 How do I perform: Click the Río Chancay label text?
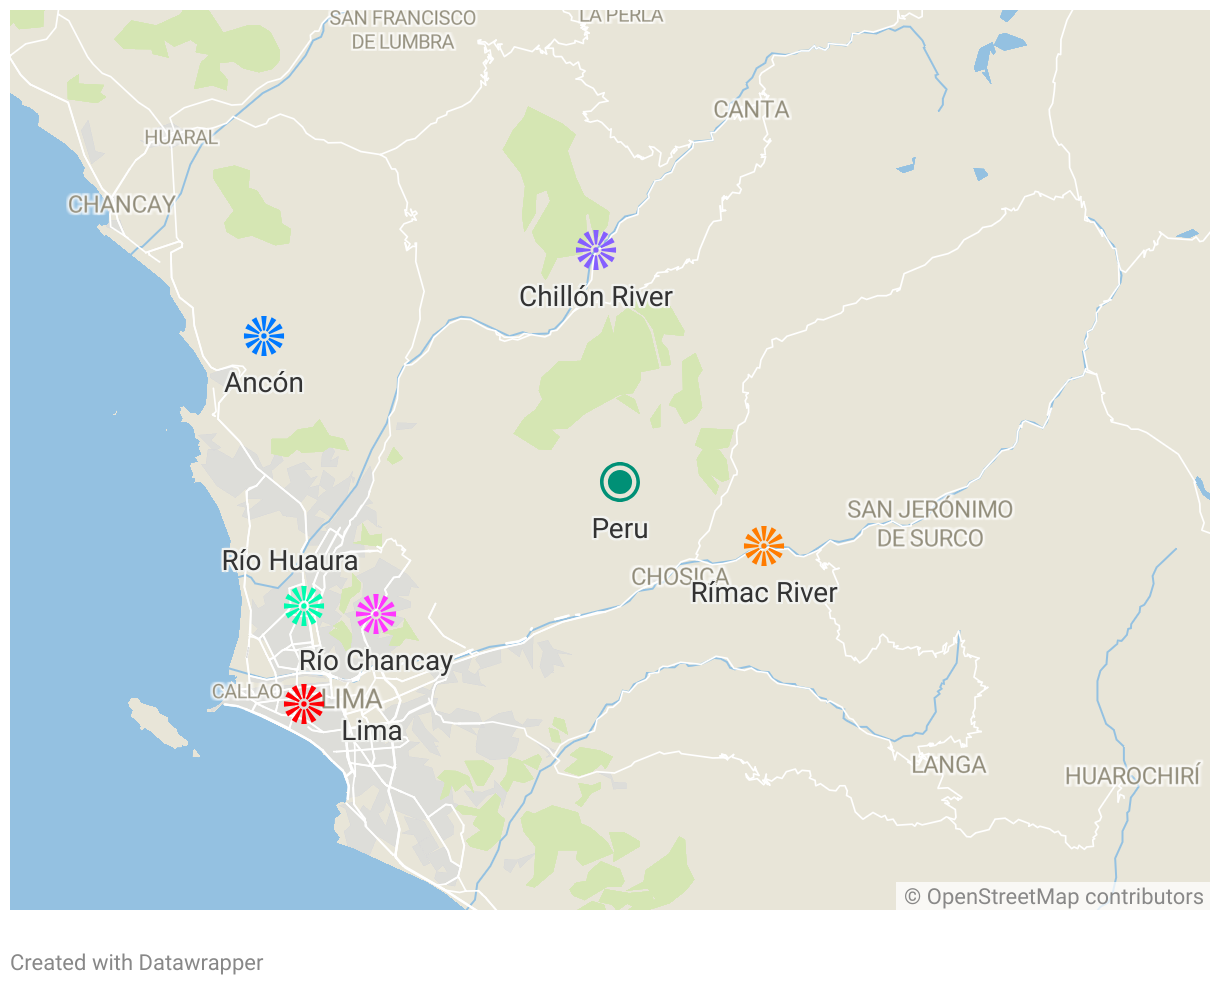[376, 661]
